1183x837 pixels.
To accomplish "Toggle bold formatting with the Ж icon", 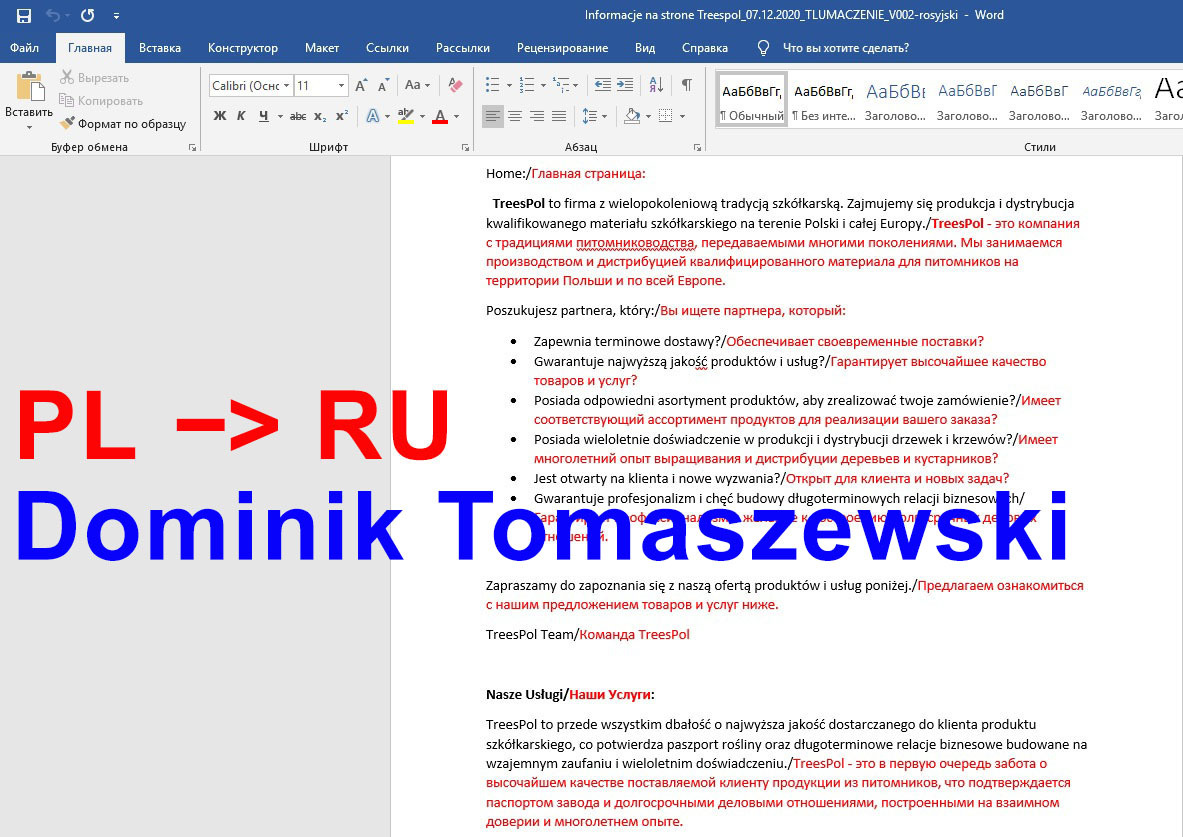I will [x=220, y=115].
